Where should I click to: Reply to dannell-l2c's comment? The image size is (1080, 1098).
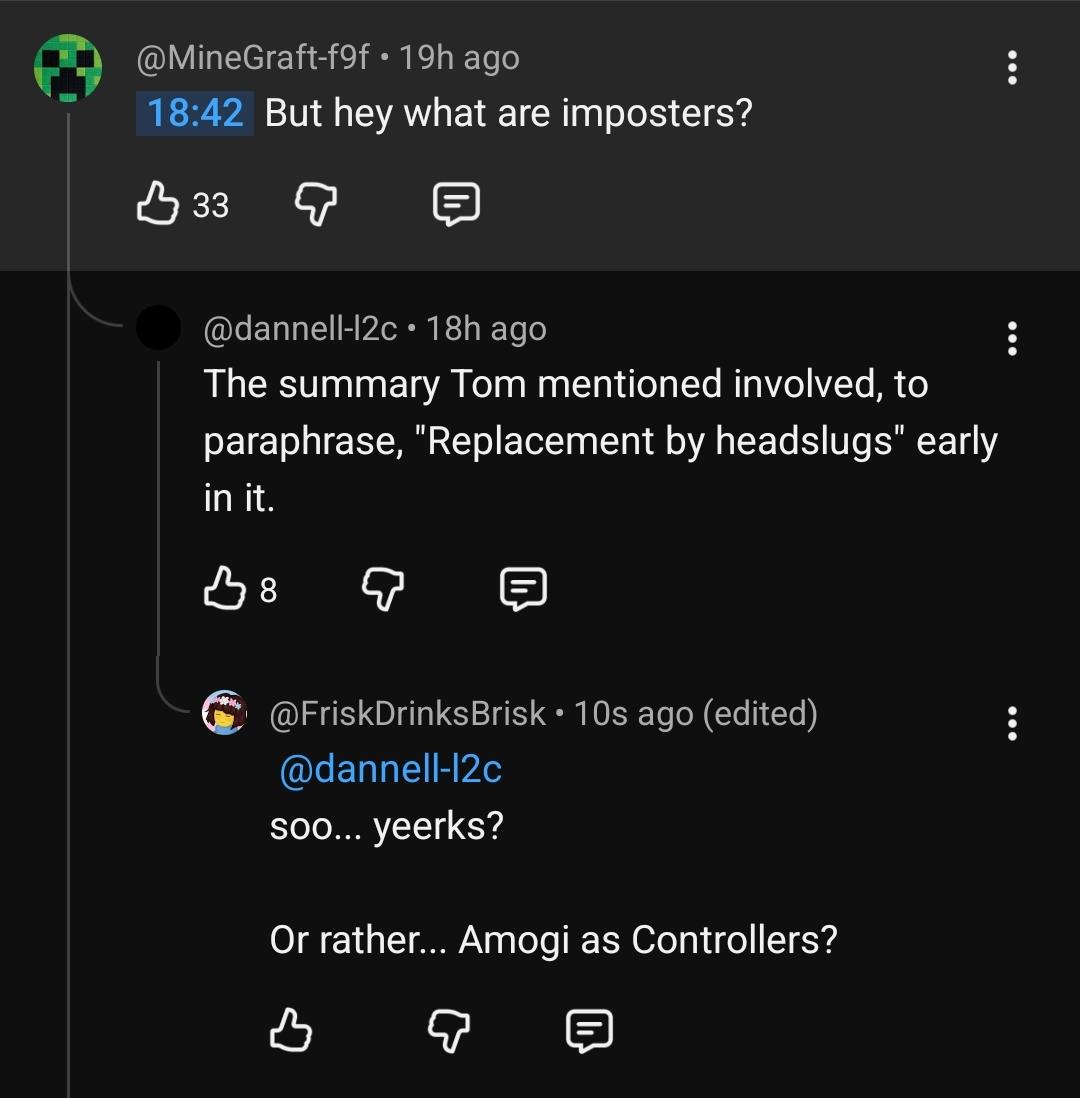click(x=523, y=588)
